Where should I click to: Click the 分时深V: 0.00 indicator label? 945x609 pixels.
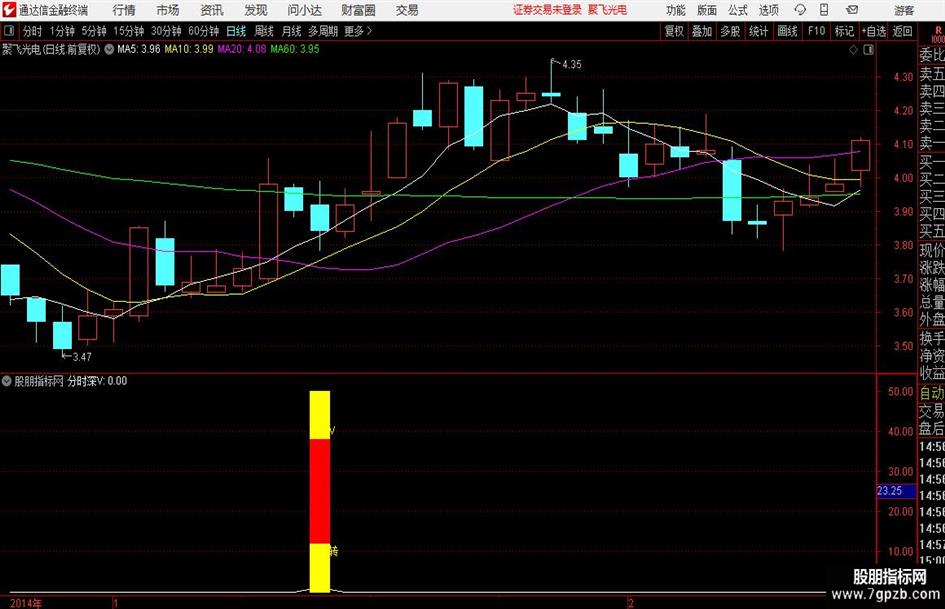tap(97, 381)
